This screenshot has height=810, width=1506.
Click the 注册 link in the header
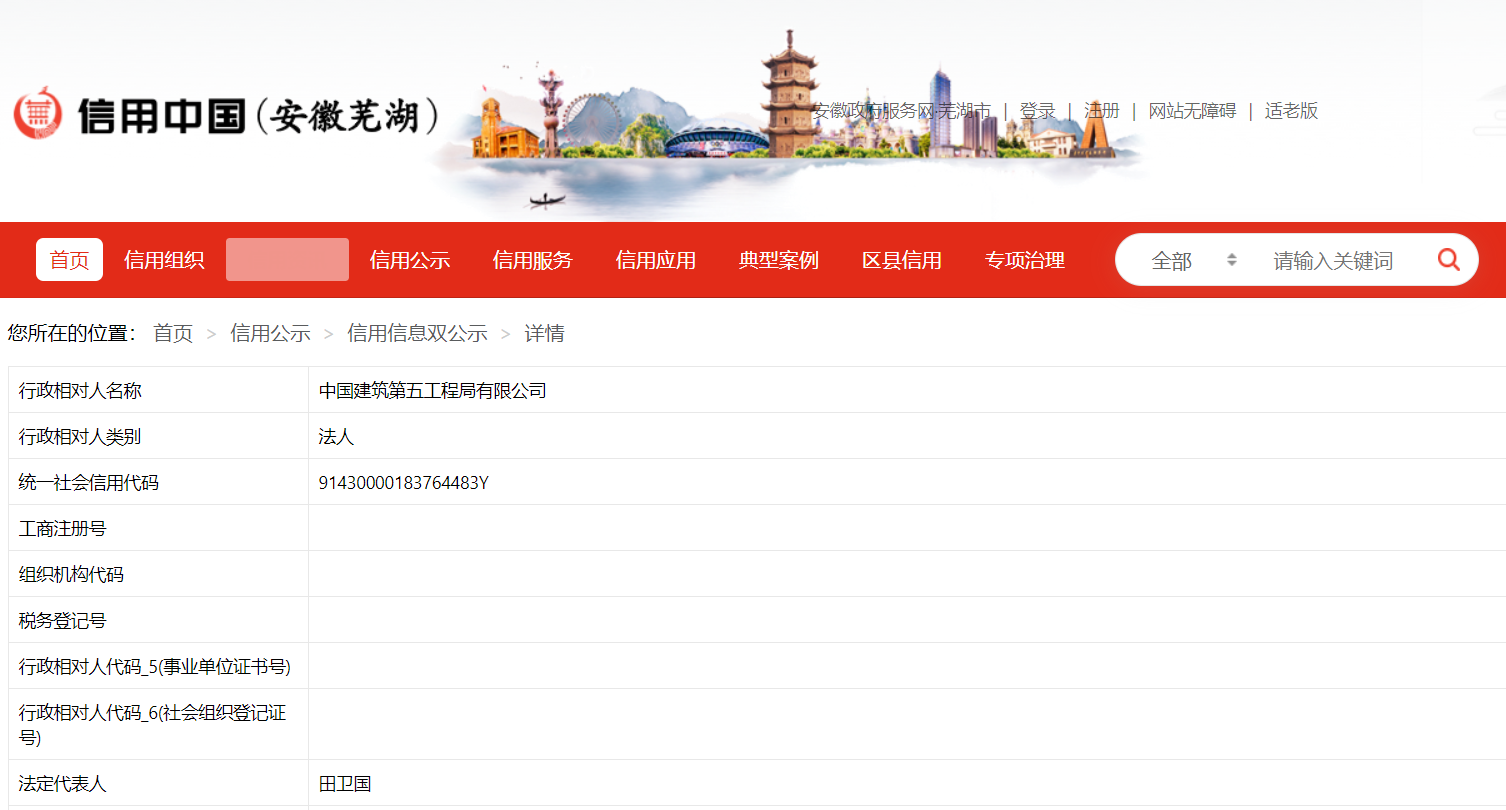point(1102,111)
